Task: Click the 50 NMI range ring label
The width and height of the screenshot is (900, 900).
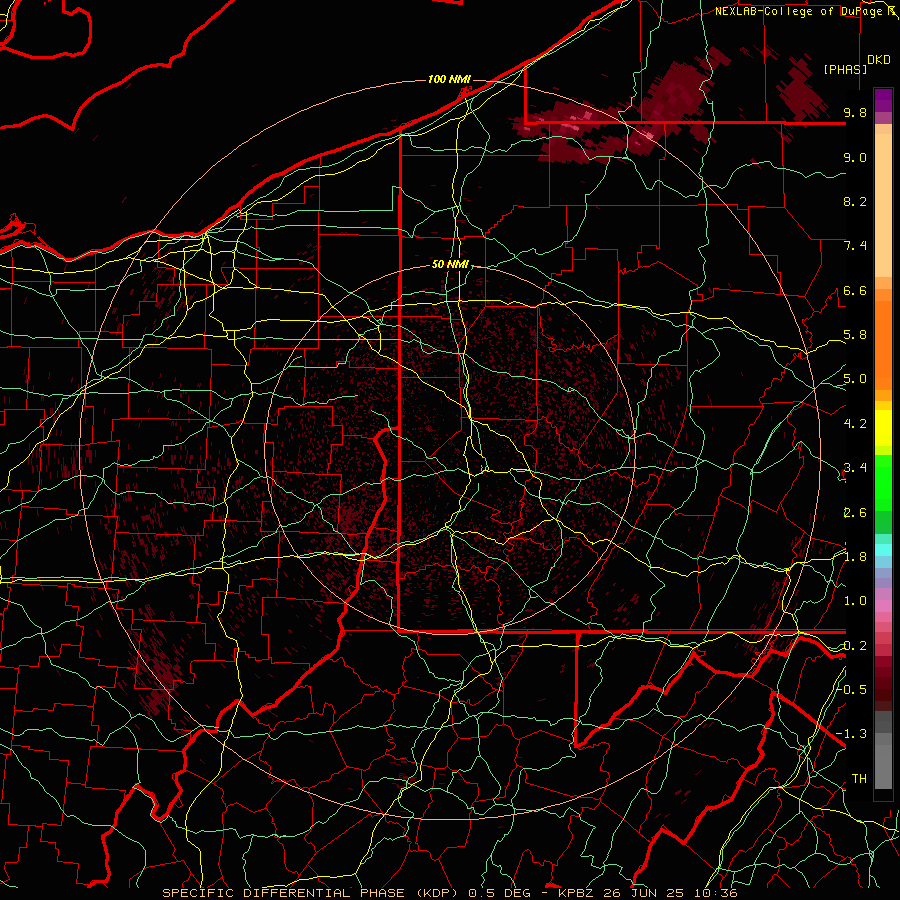Action: [x=451, y=264]
